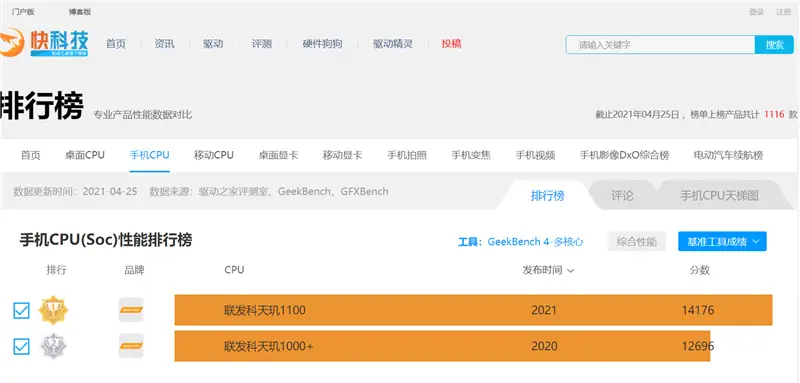Open the 硬件狗狗 navigation item
The image size is (800, 383).
coord(322,44)
